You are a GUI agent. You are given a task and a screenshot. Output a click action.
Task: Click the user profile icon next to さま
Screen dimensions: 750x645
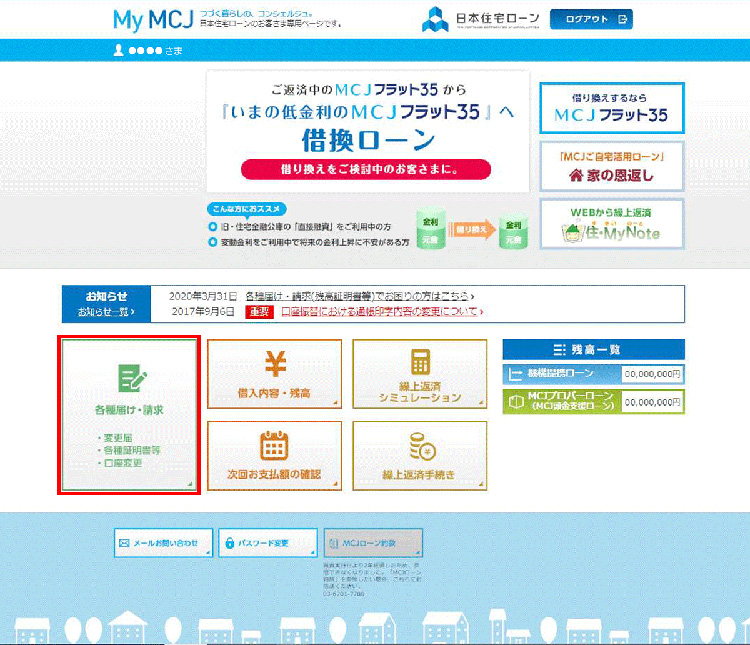coord(118,50)
